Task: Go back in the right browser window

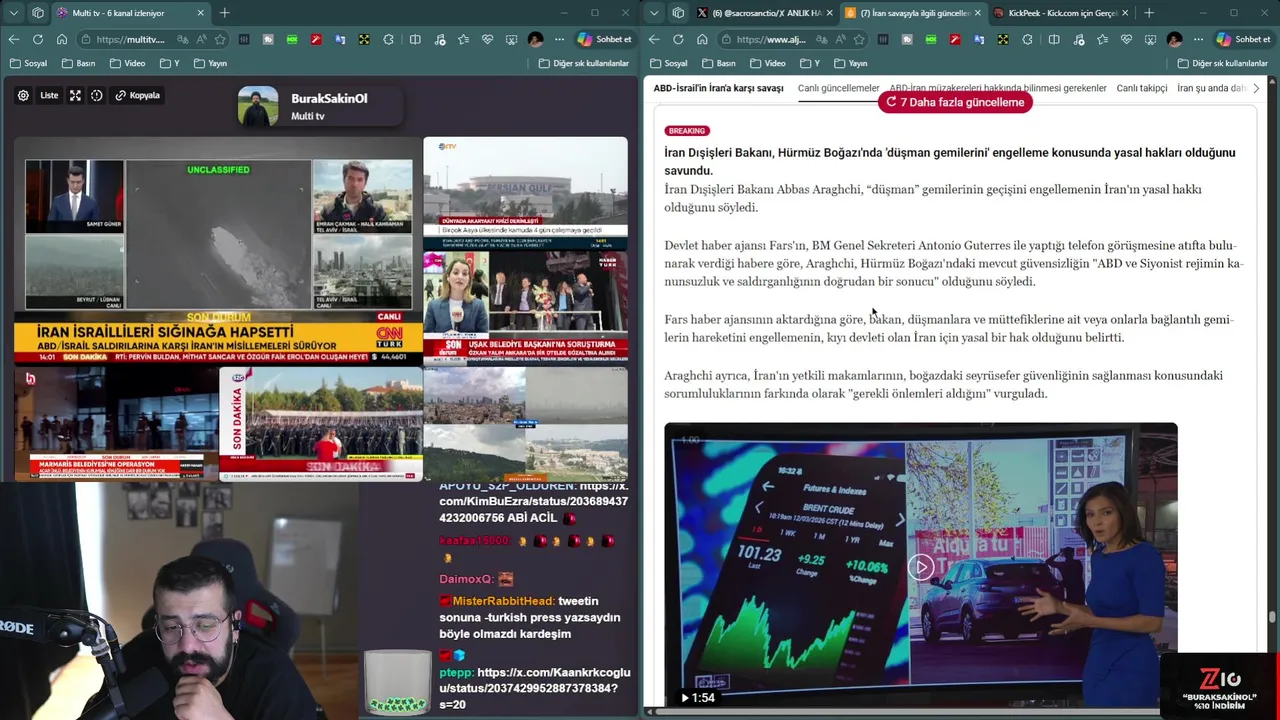Action: click(x=654, y=39)
